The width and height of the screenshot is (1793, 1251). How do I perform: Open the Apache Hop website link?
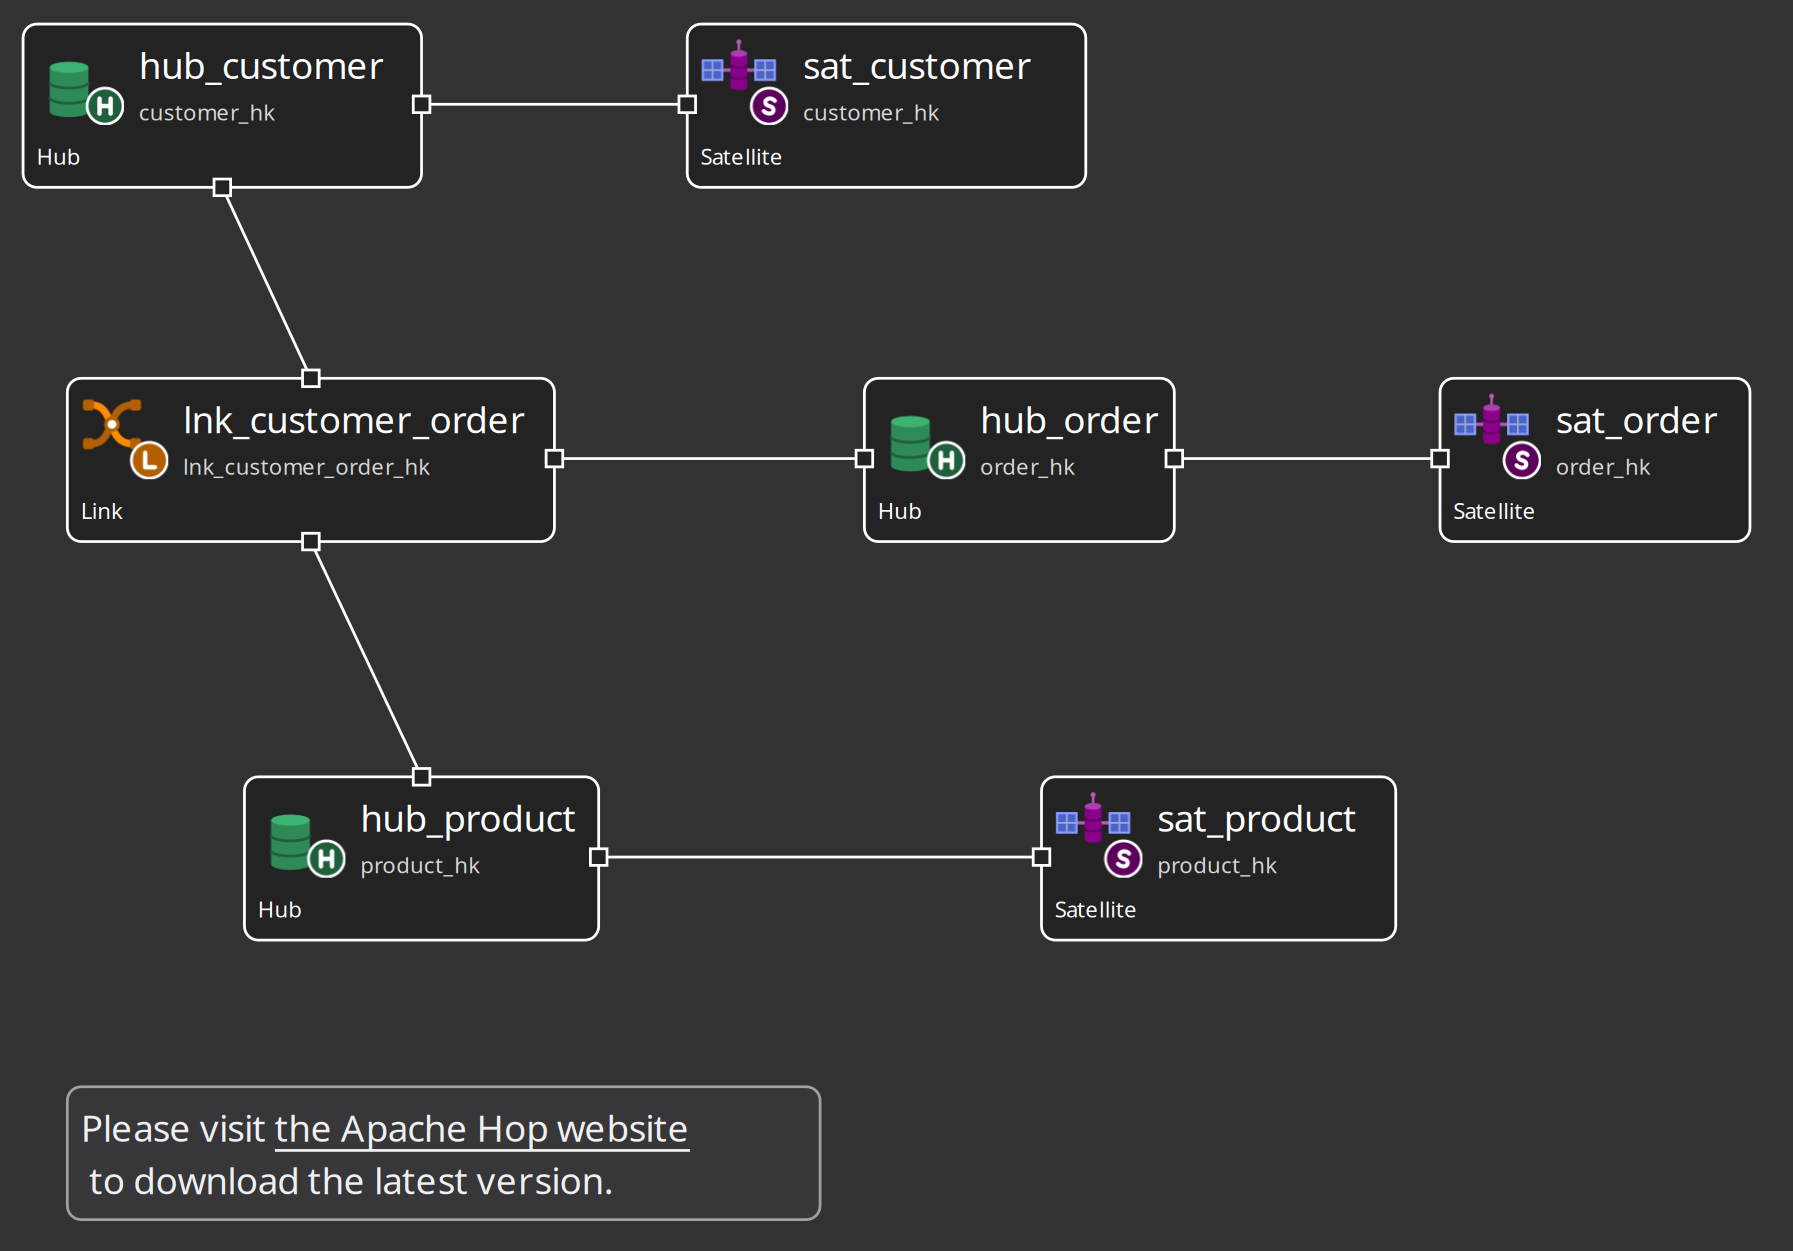[x=481, y=1129]
